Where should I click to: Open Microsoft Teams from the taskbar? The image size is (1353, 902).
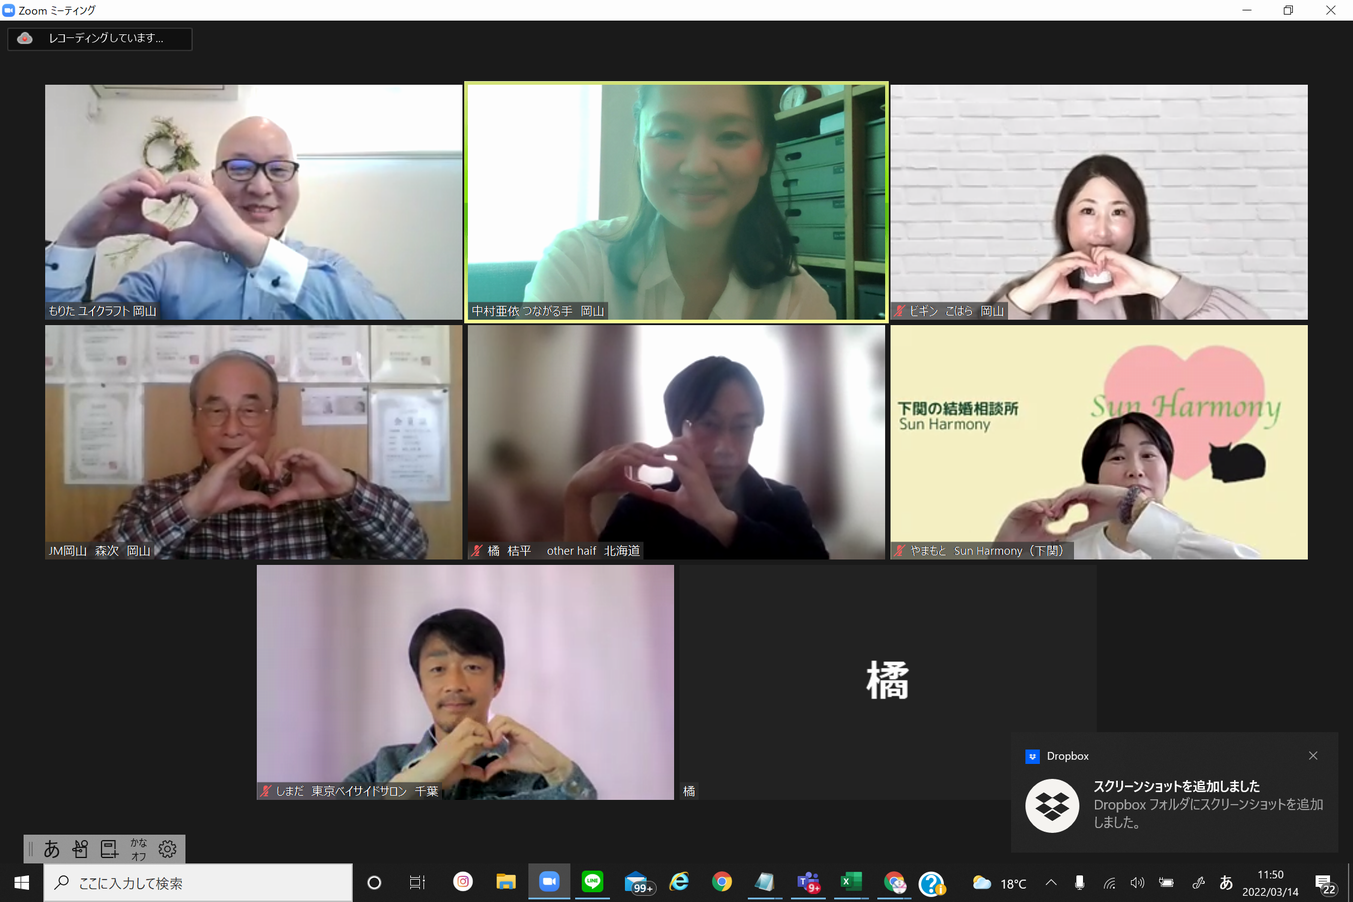[x=808, y=882]
